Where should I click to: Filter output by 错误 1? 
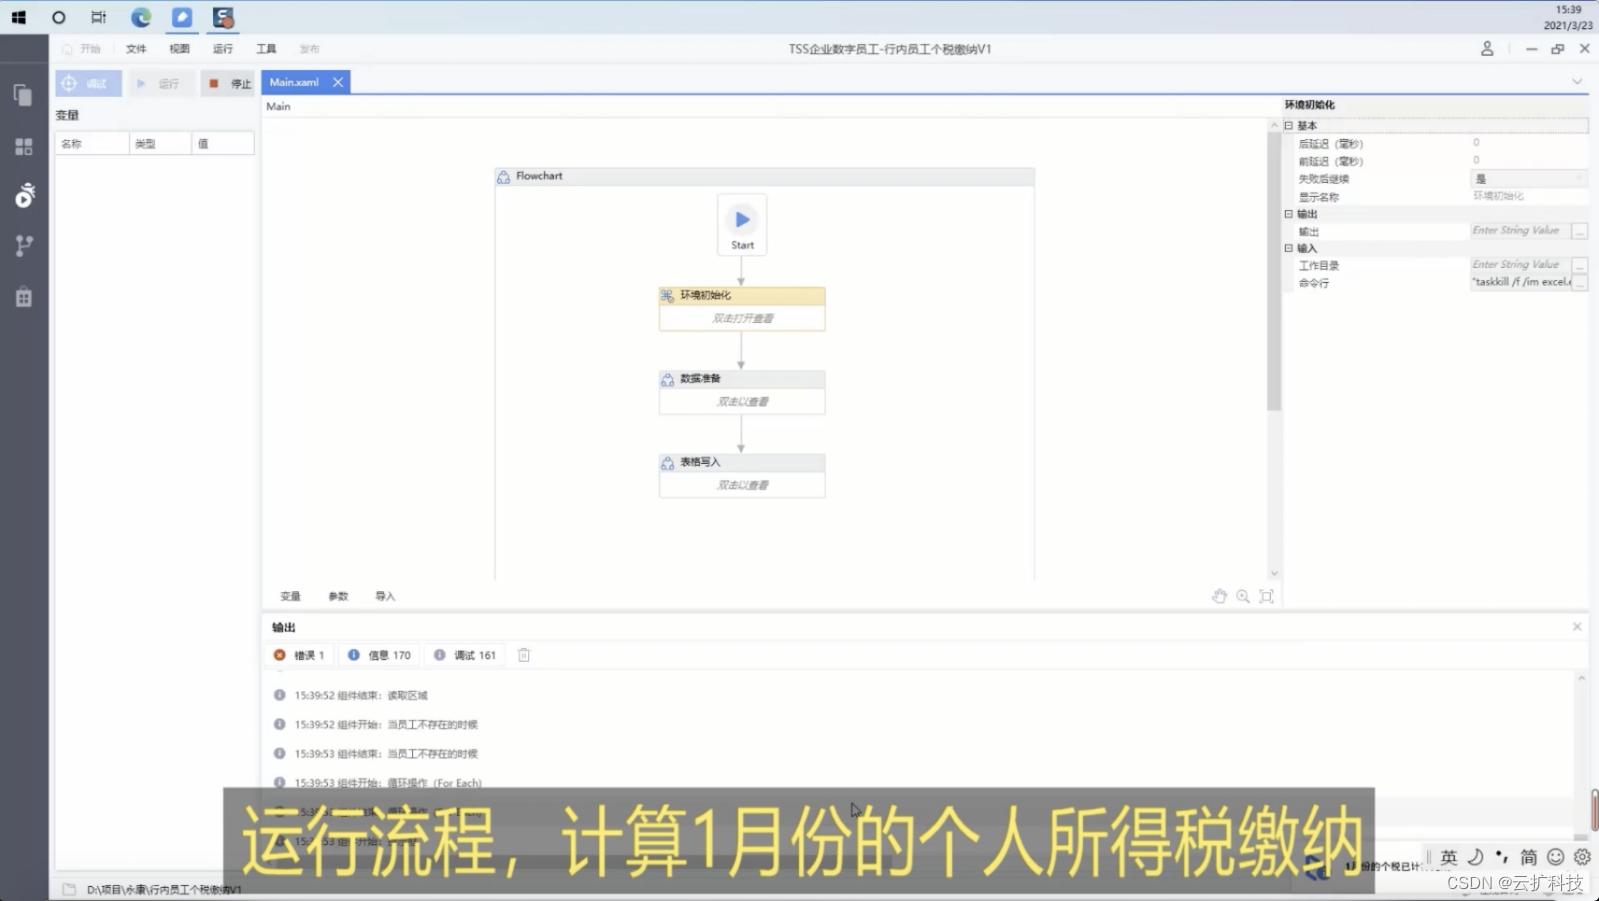[x=299, y=655]
